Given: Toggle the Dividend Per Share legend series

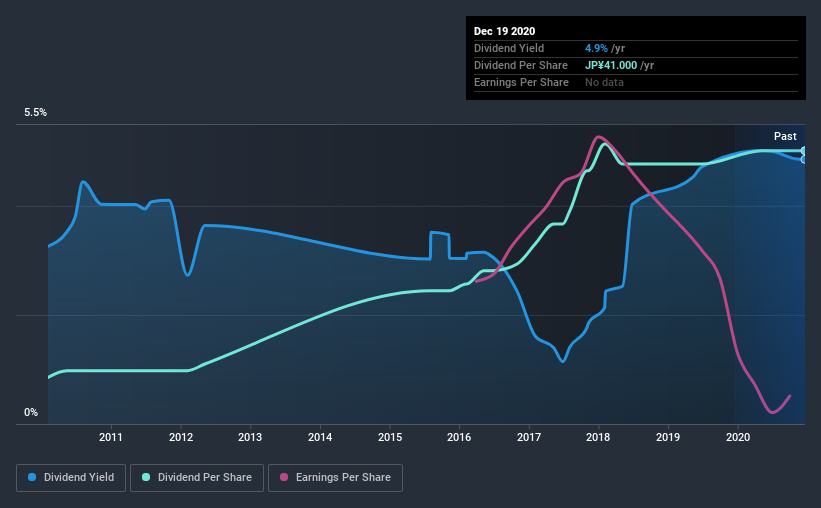Looking at the screenshot, I should [202, 478].
